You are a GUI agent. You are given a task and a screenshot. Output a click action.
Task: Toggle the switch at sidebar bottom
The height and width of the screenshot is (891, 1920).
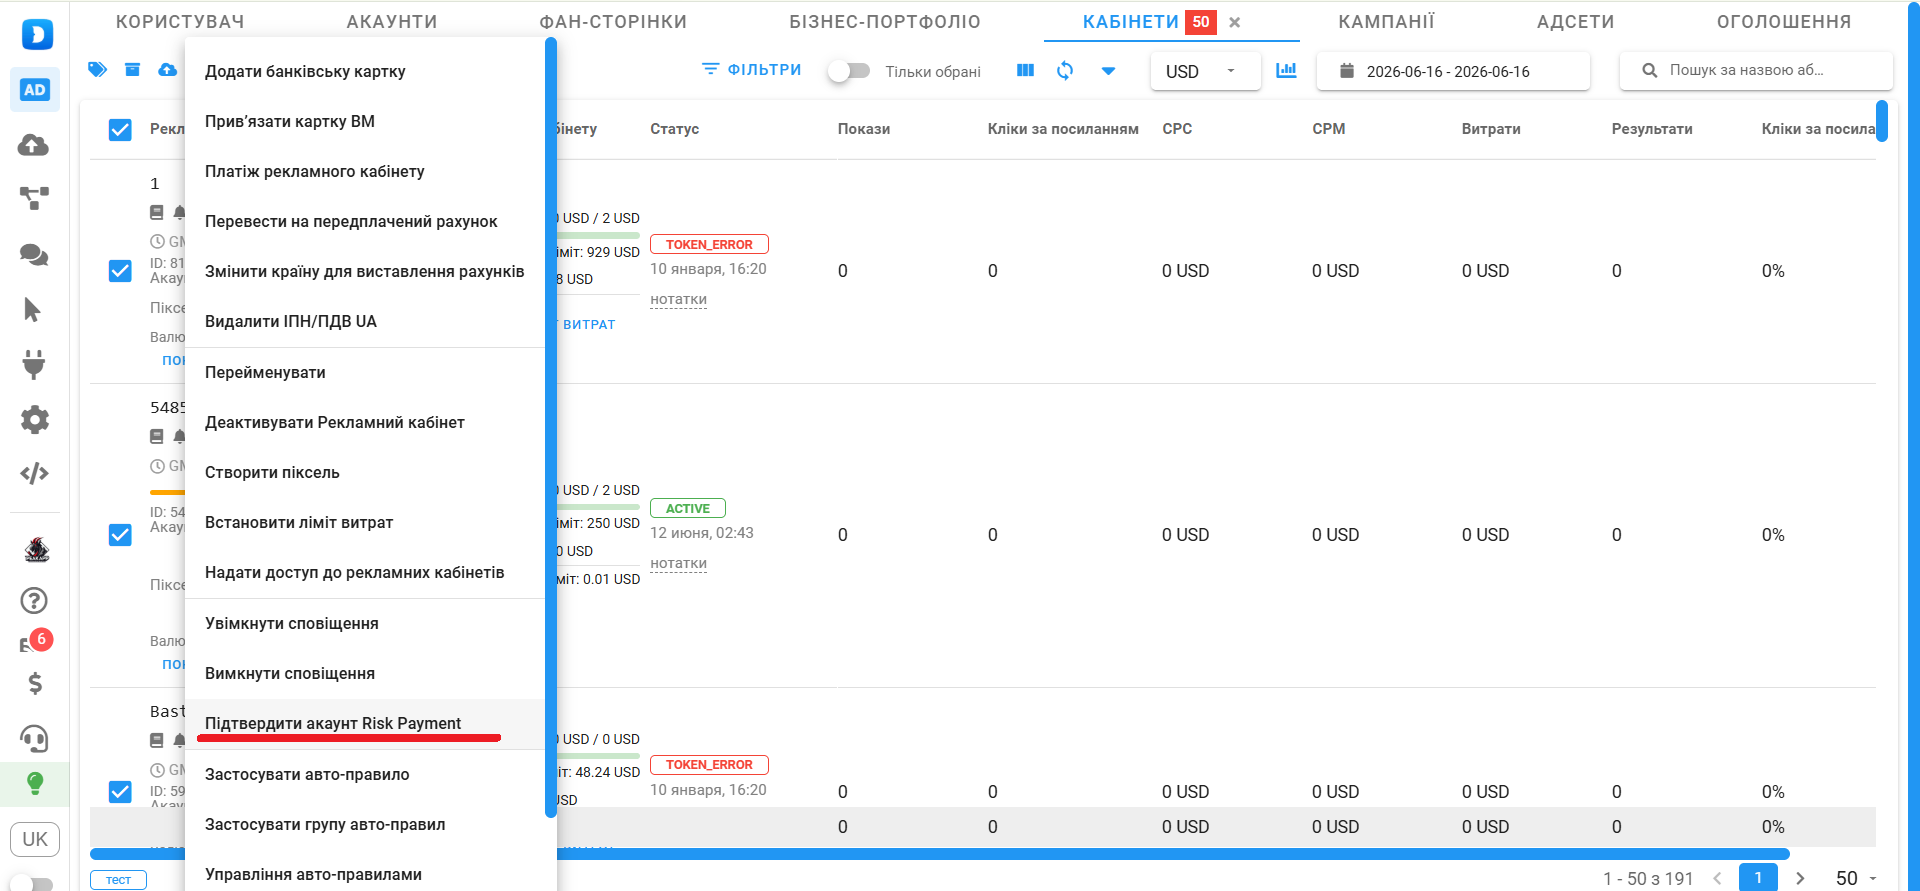pos(32,883)
